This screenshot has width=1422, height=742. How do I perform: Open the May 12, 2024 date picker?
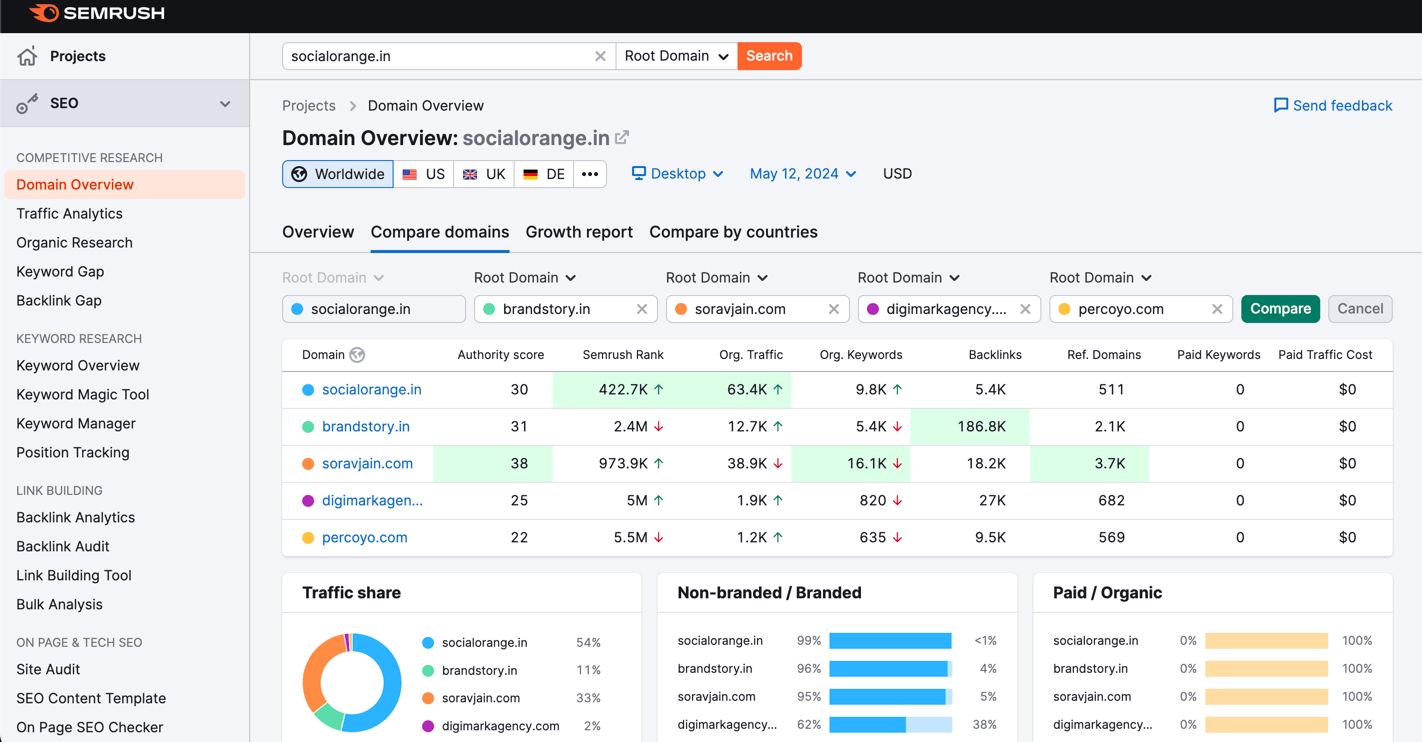[802, 174]
